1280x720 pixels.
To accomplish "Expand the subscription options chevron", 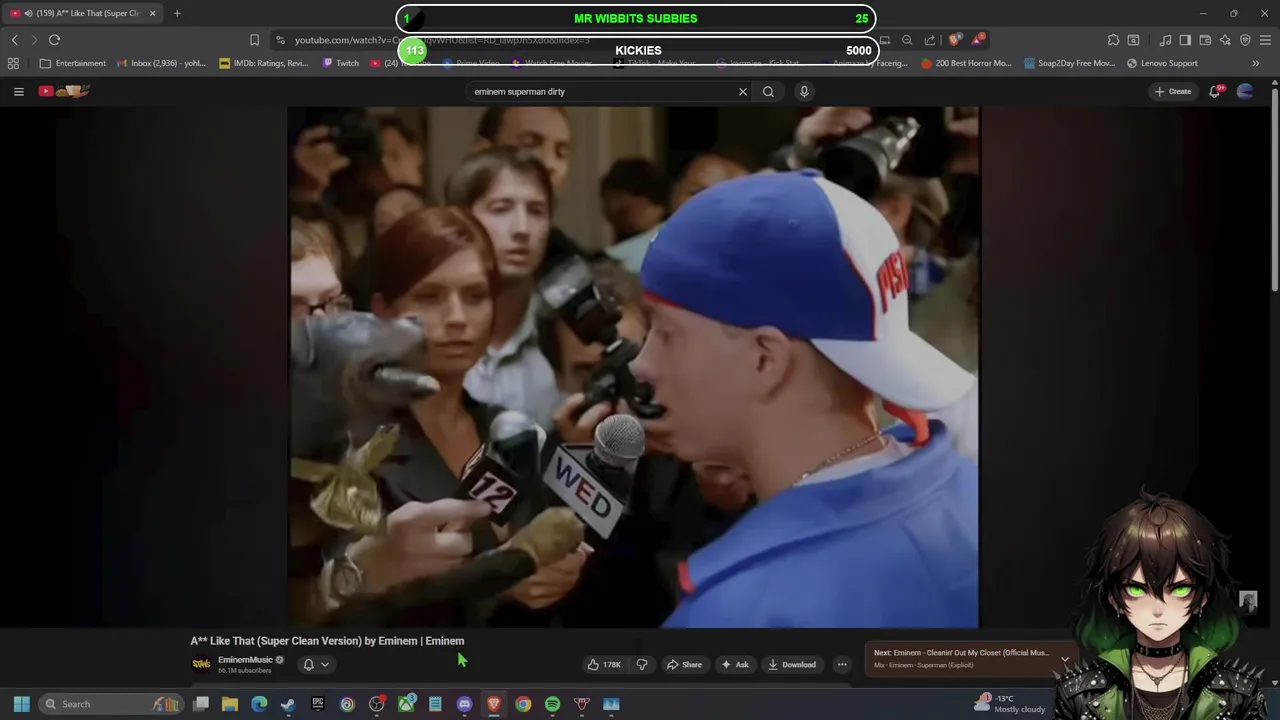I will coord(324,664).
